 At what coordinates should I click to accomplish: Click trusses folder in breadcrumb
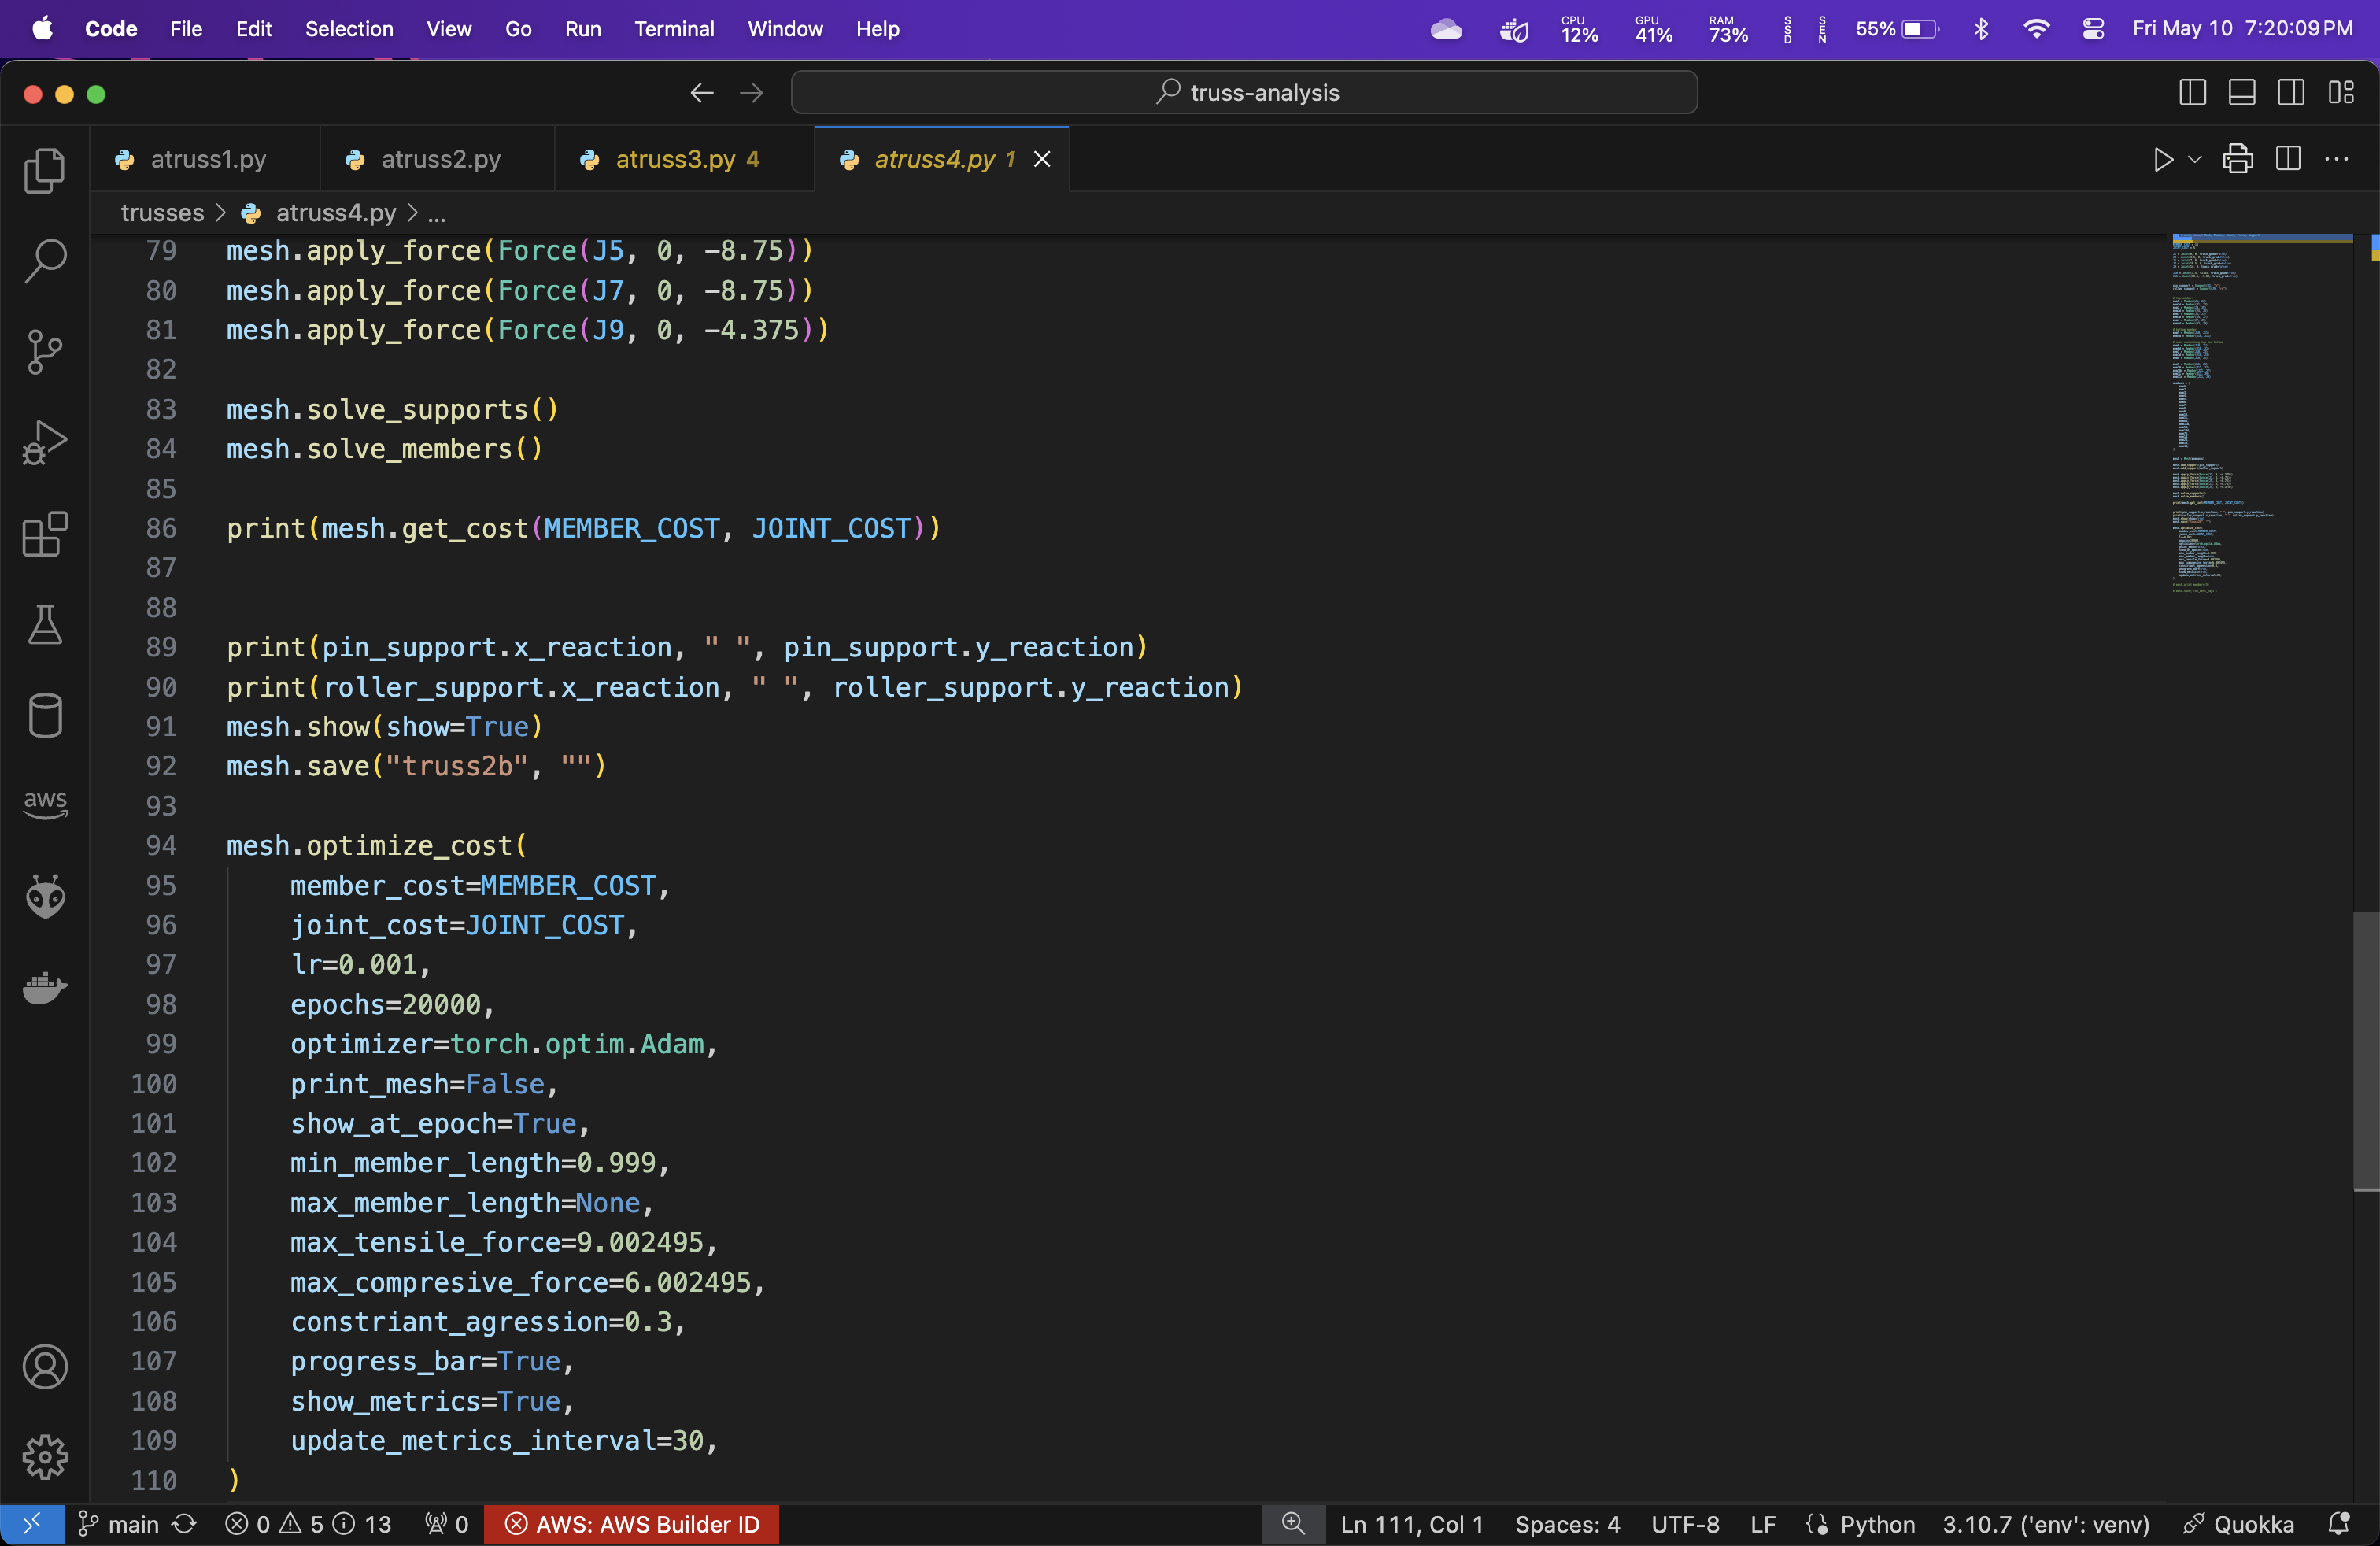[162, 213]
